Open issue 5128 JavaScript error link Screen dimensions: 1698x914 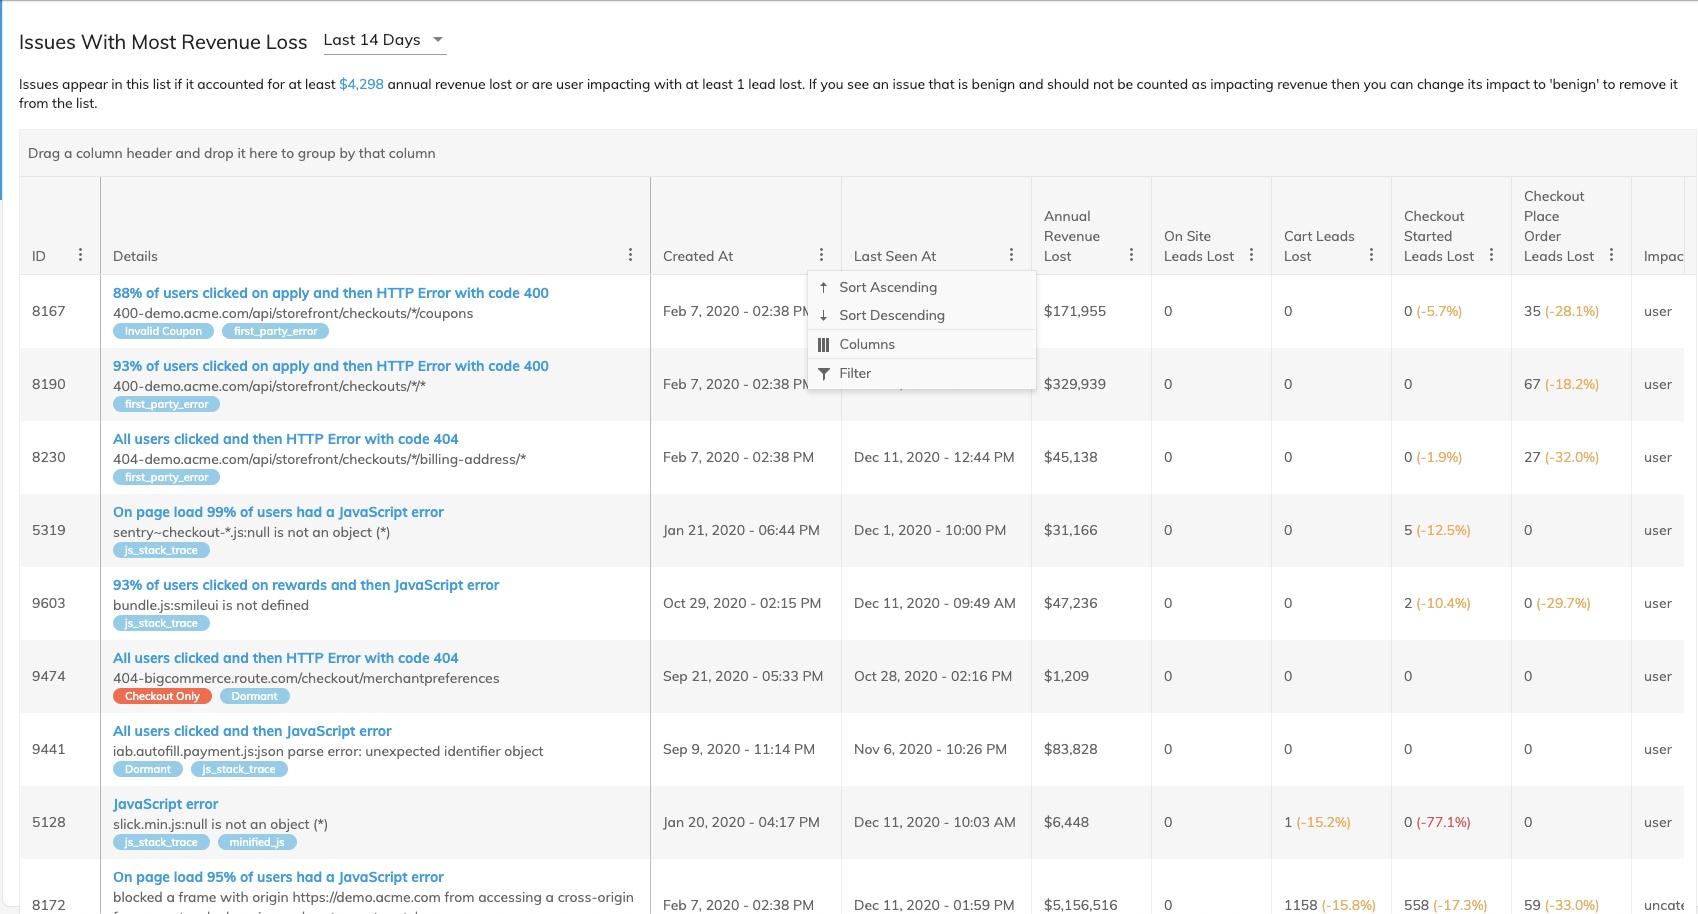[x=165, y=804]
